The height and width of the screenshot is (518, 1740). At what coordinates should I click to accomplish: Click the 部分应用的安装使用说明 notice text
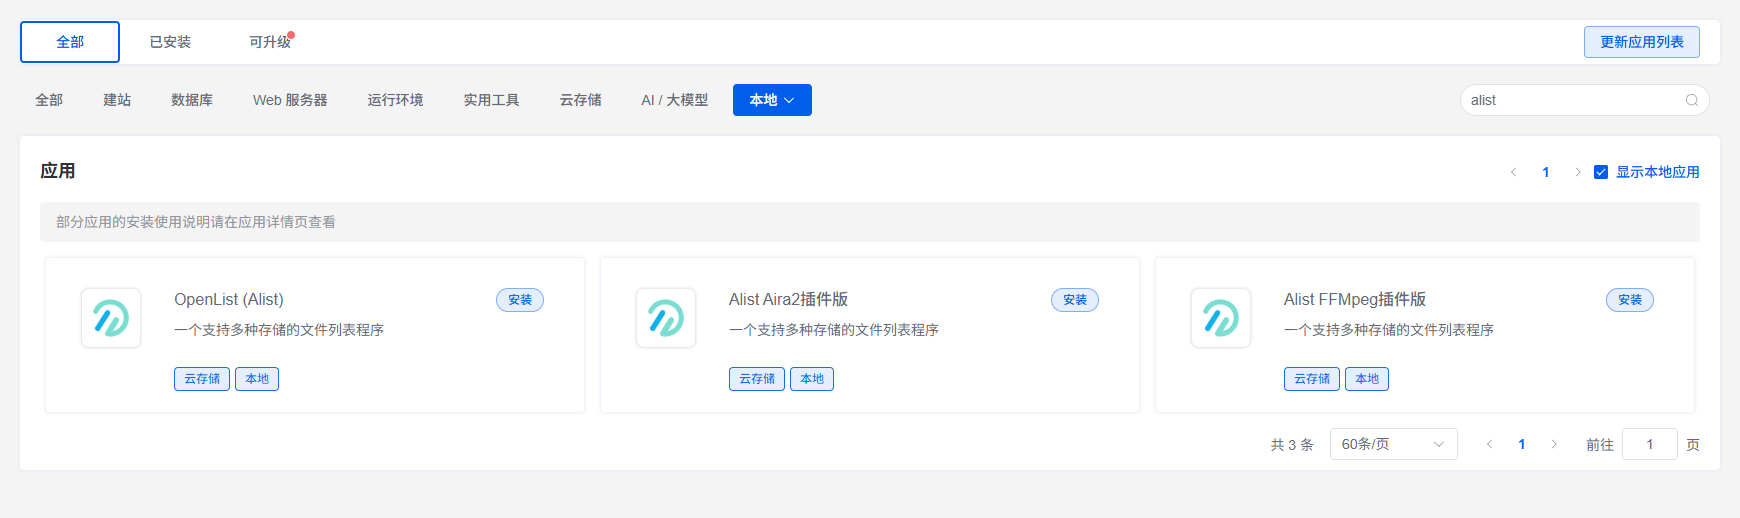pos(196,222)
